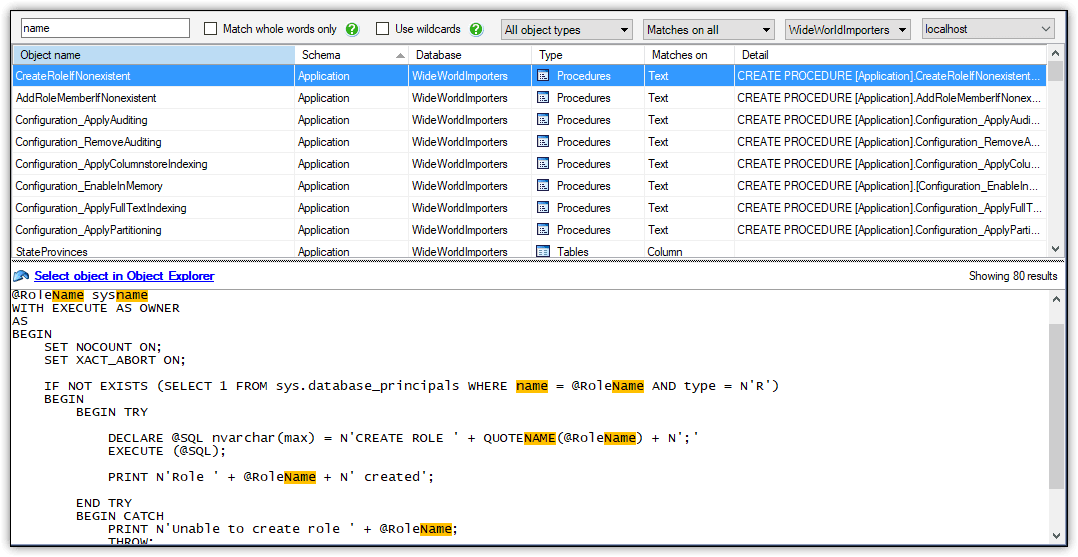The image size is (1078, 557).
Task: Click help icon beside Match whole words only
Action: [352, 29]
